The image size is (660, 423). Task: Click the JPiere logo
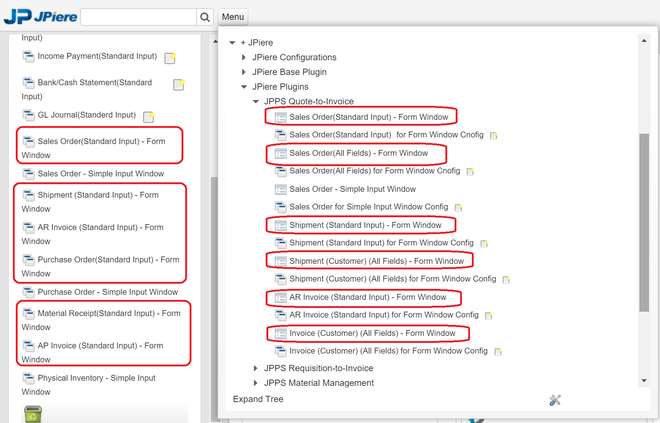click(38, 16)
